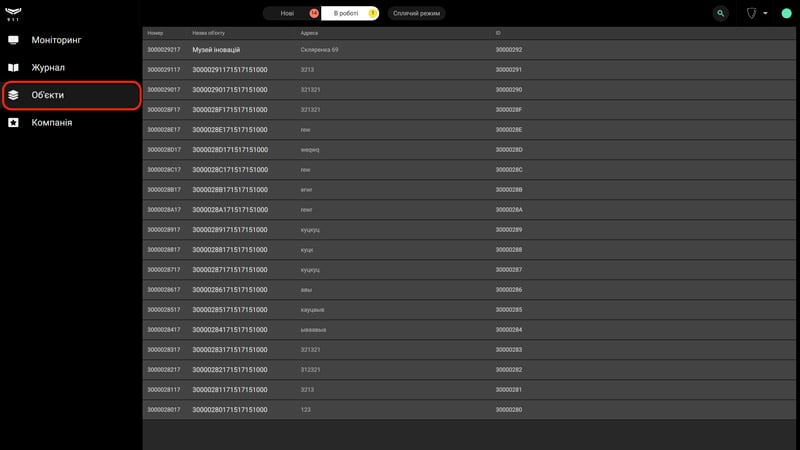Select the row with ID 30000280
The height and width of the screenshot is (450, 800).
tap(469, 410)
